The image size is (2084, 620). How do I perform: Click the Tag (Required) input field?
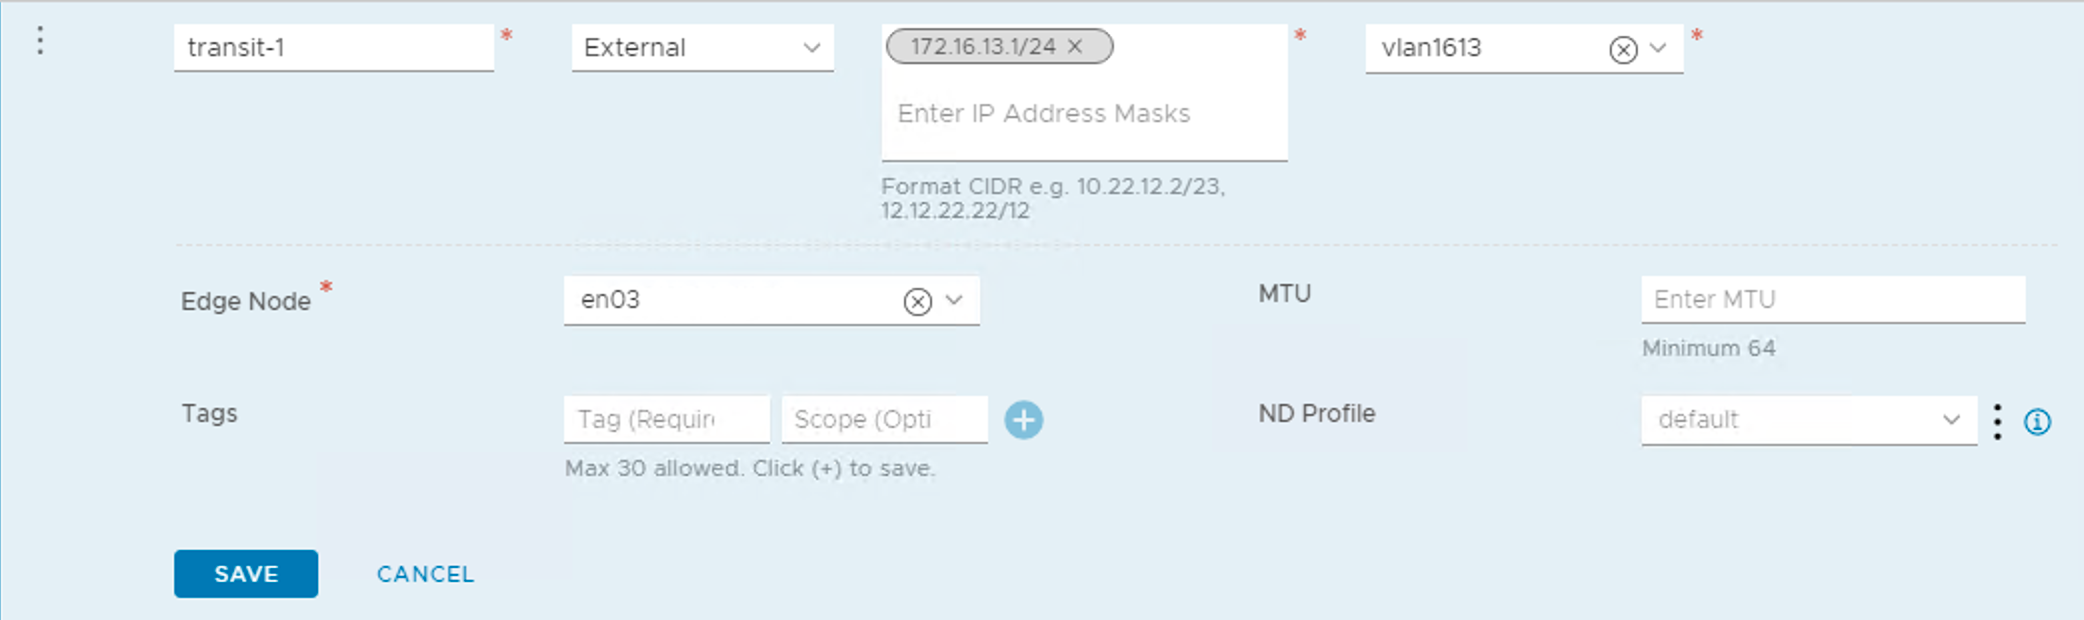(666, 420)
